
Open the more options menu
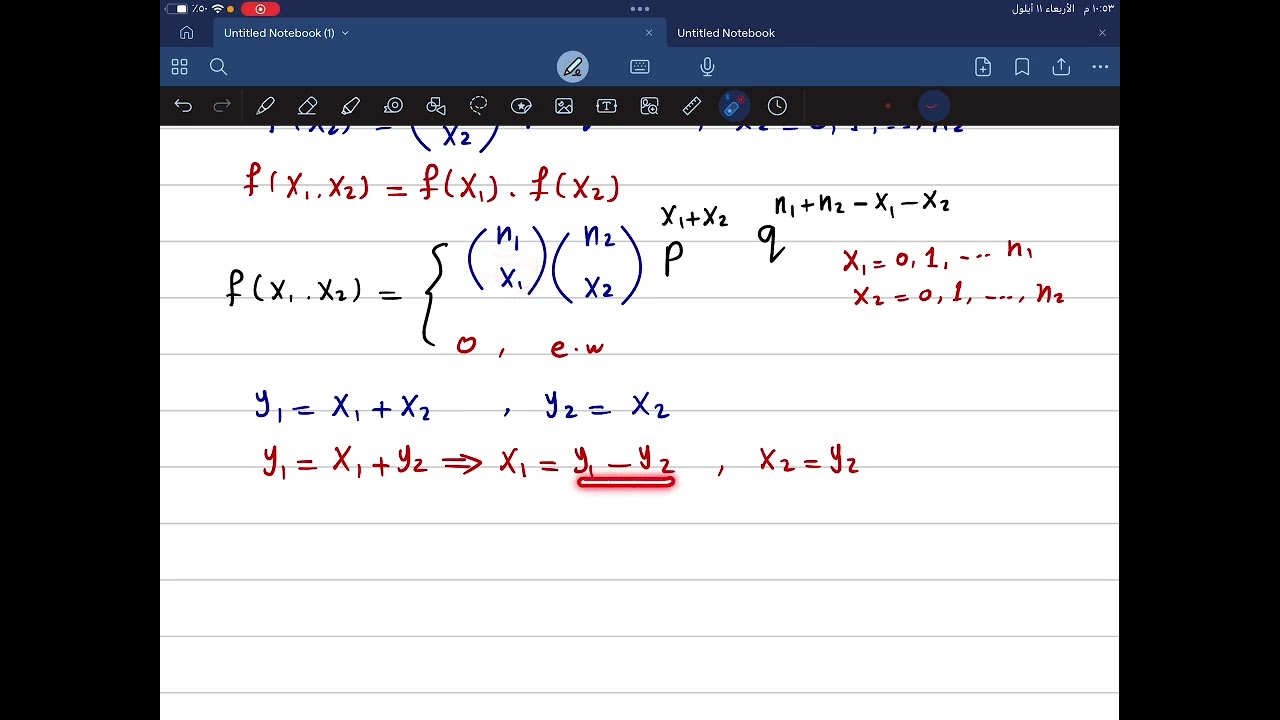pos(1100,67)
